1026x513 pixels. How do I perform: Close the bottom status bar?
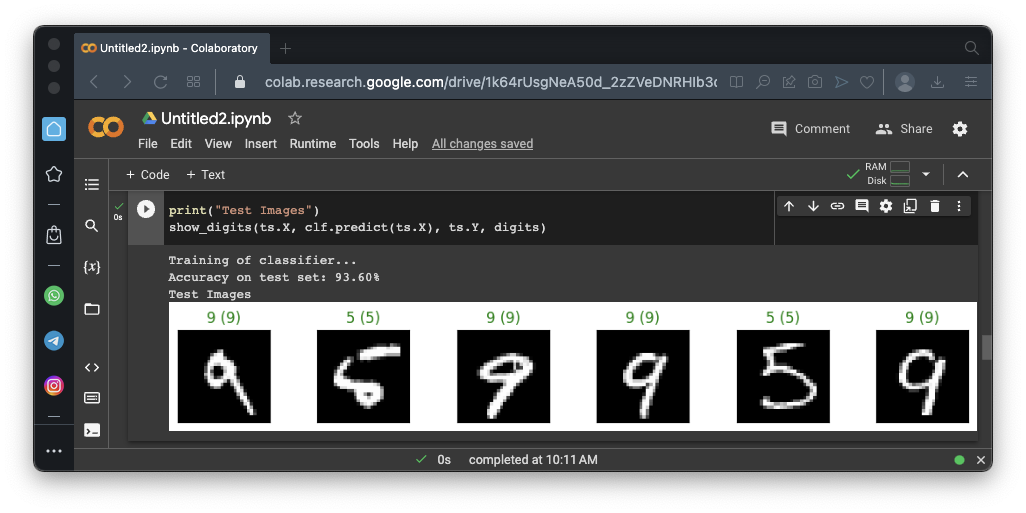pos(980,460)
